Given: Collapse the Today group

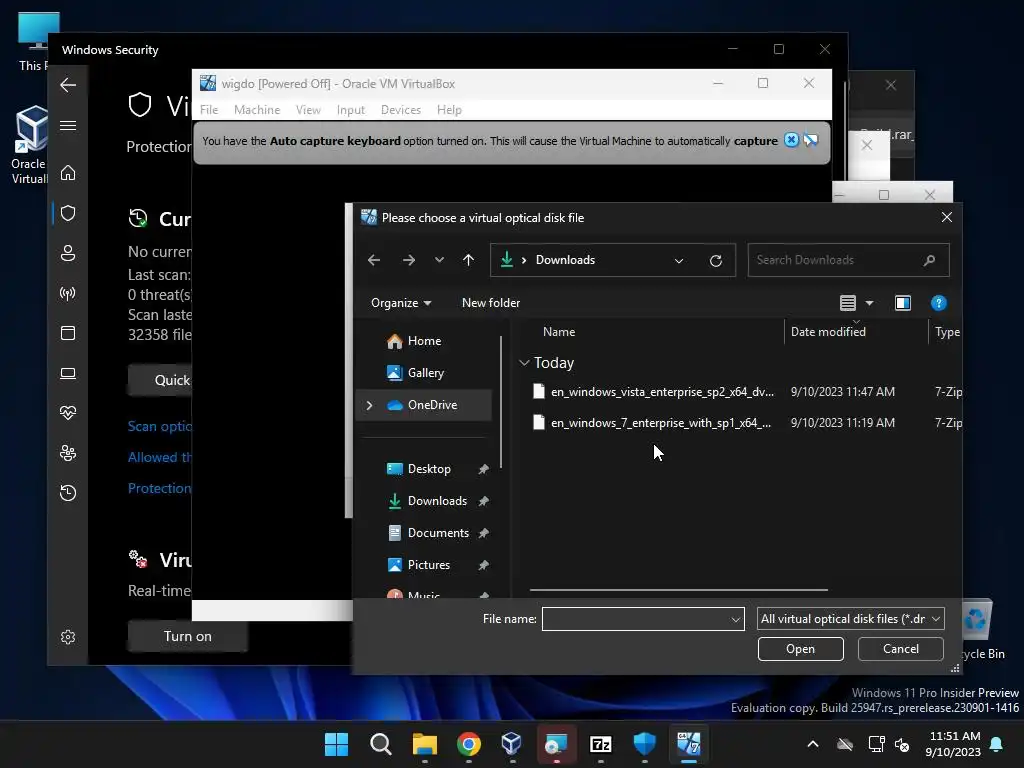Looking at the screenshot, I should (524, 362).
